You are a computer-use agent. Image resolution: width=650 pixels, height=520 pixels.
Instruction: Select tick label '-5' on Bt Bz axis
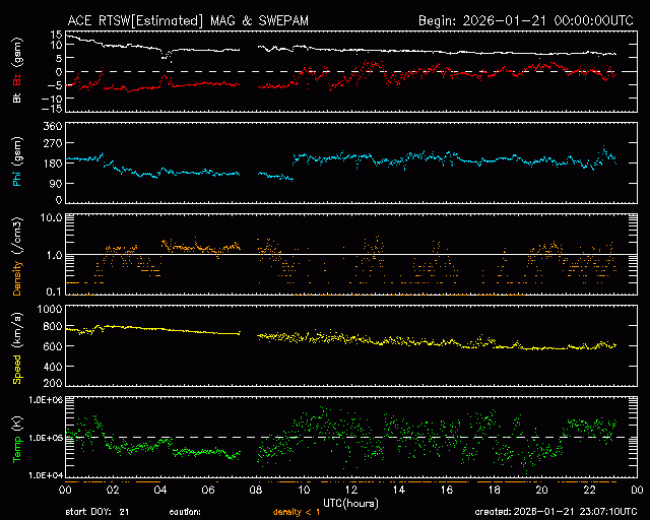54,85
